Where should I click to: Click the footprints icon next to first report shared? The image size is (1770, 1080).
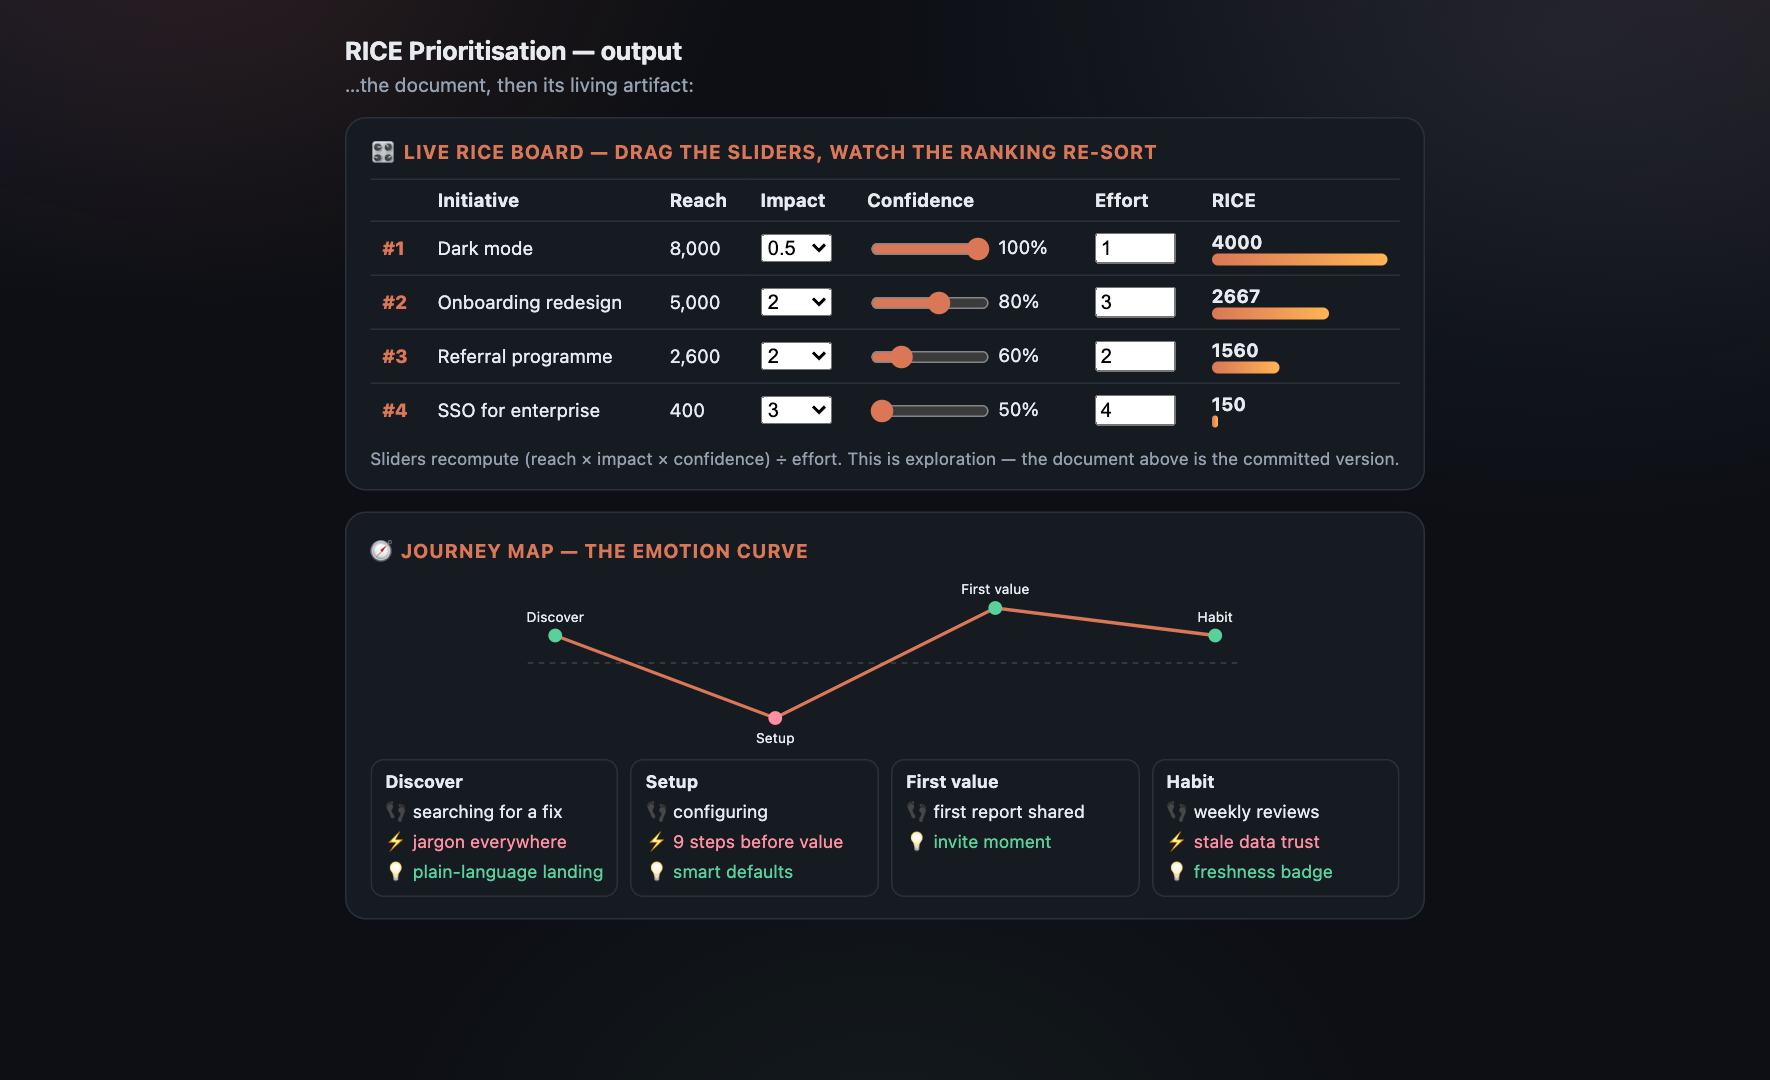click(916, 812)
